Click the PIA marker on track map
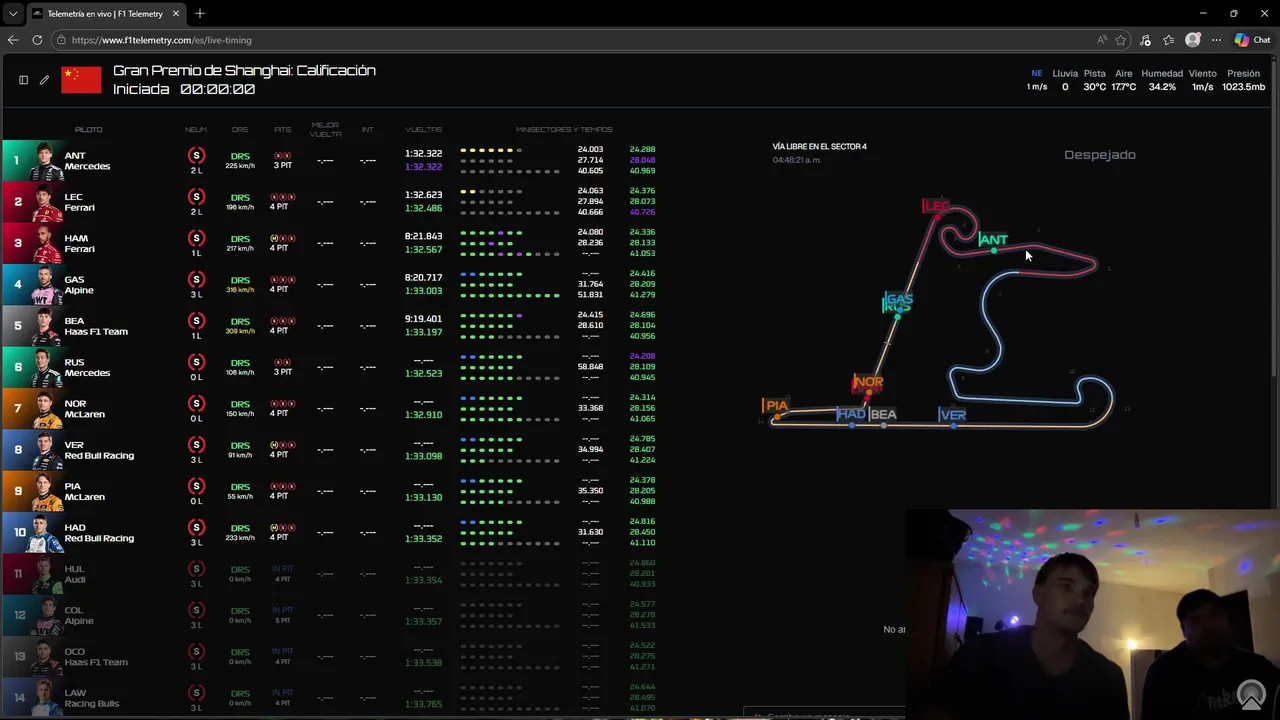Viewport: 1280px width, 720px height. (775, 405)
